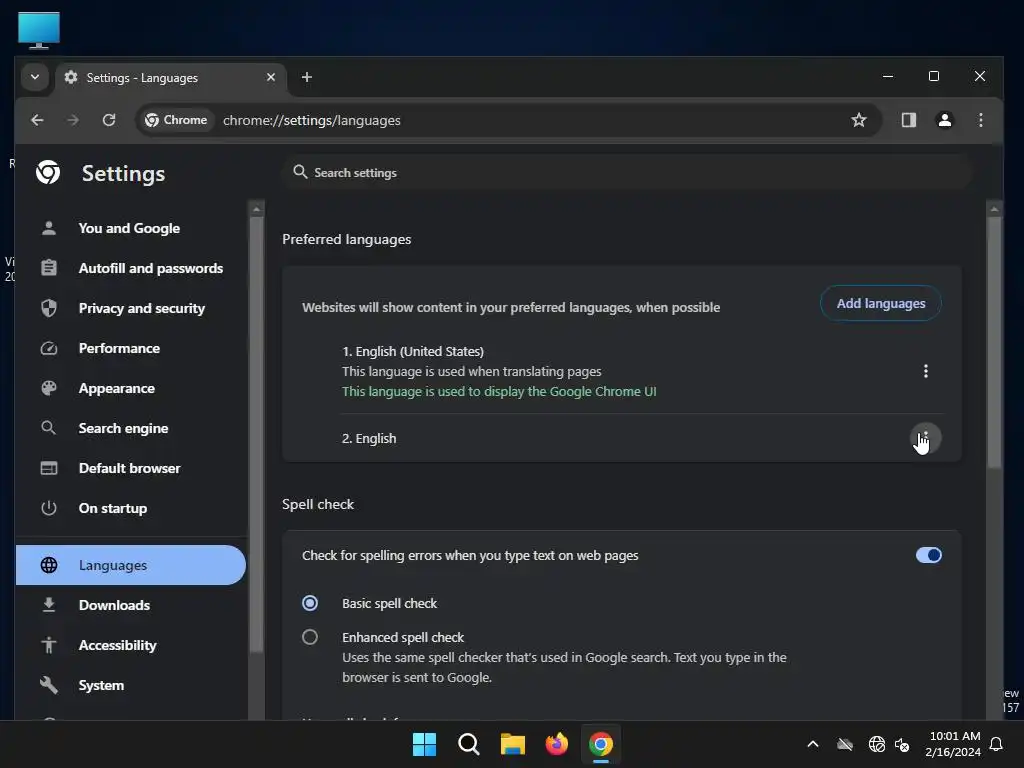Click the 'Google Chrome UI' green text

coord(603,391)
